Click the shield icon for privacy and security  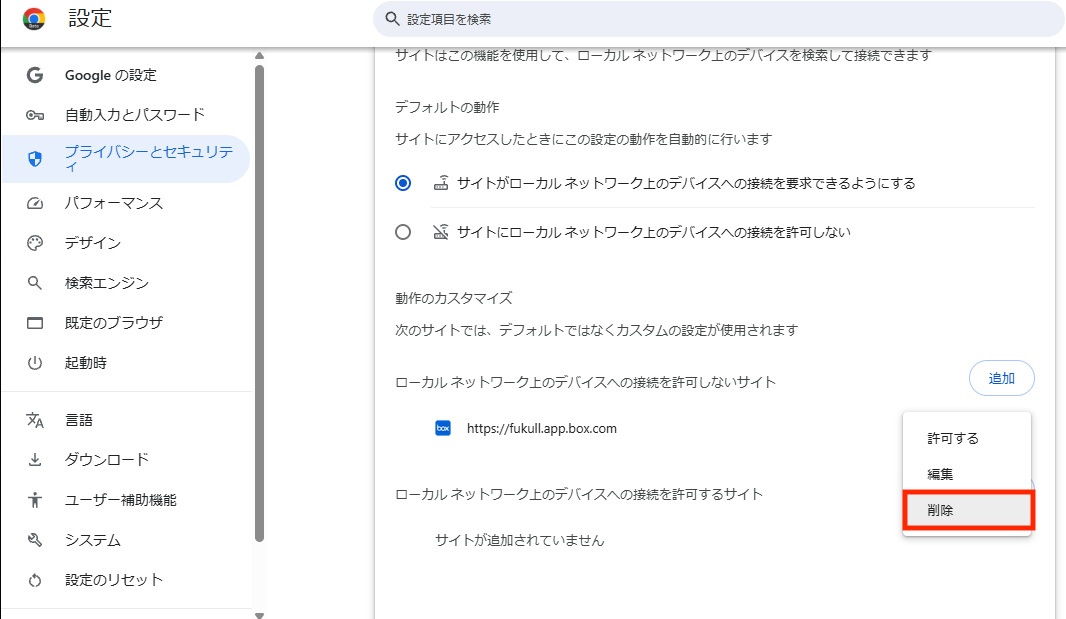[x=35, y=159]
